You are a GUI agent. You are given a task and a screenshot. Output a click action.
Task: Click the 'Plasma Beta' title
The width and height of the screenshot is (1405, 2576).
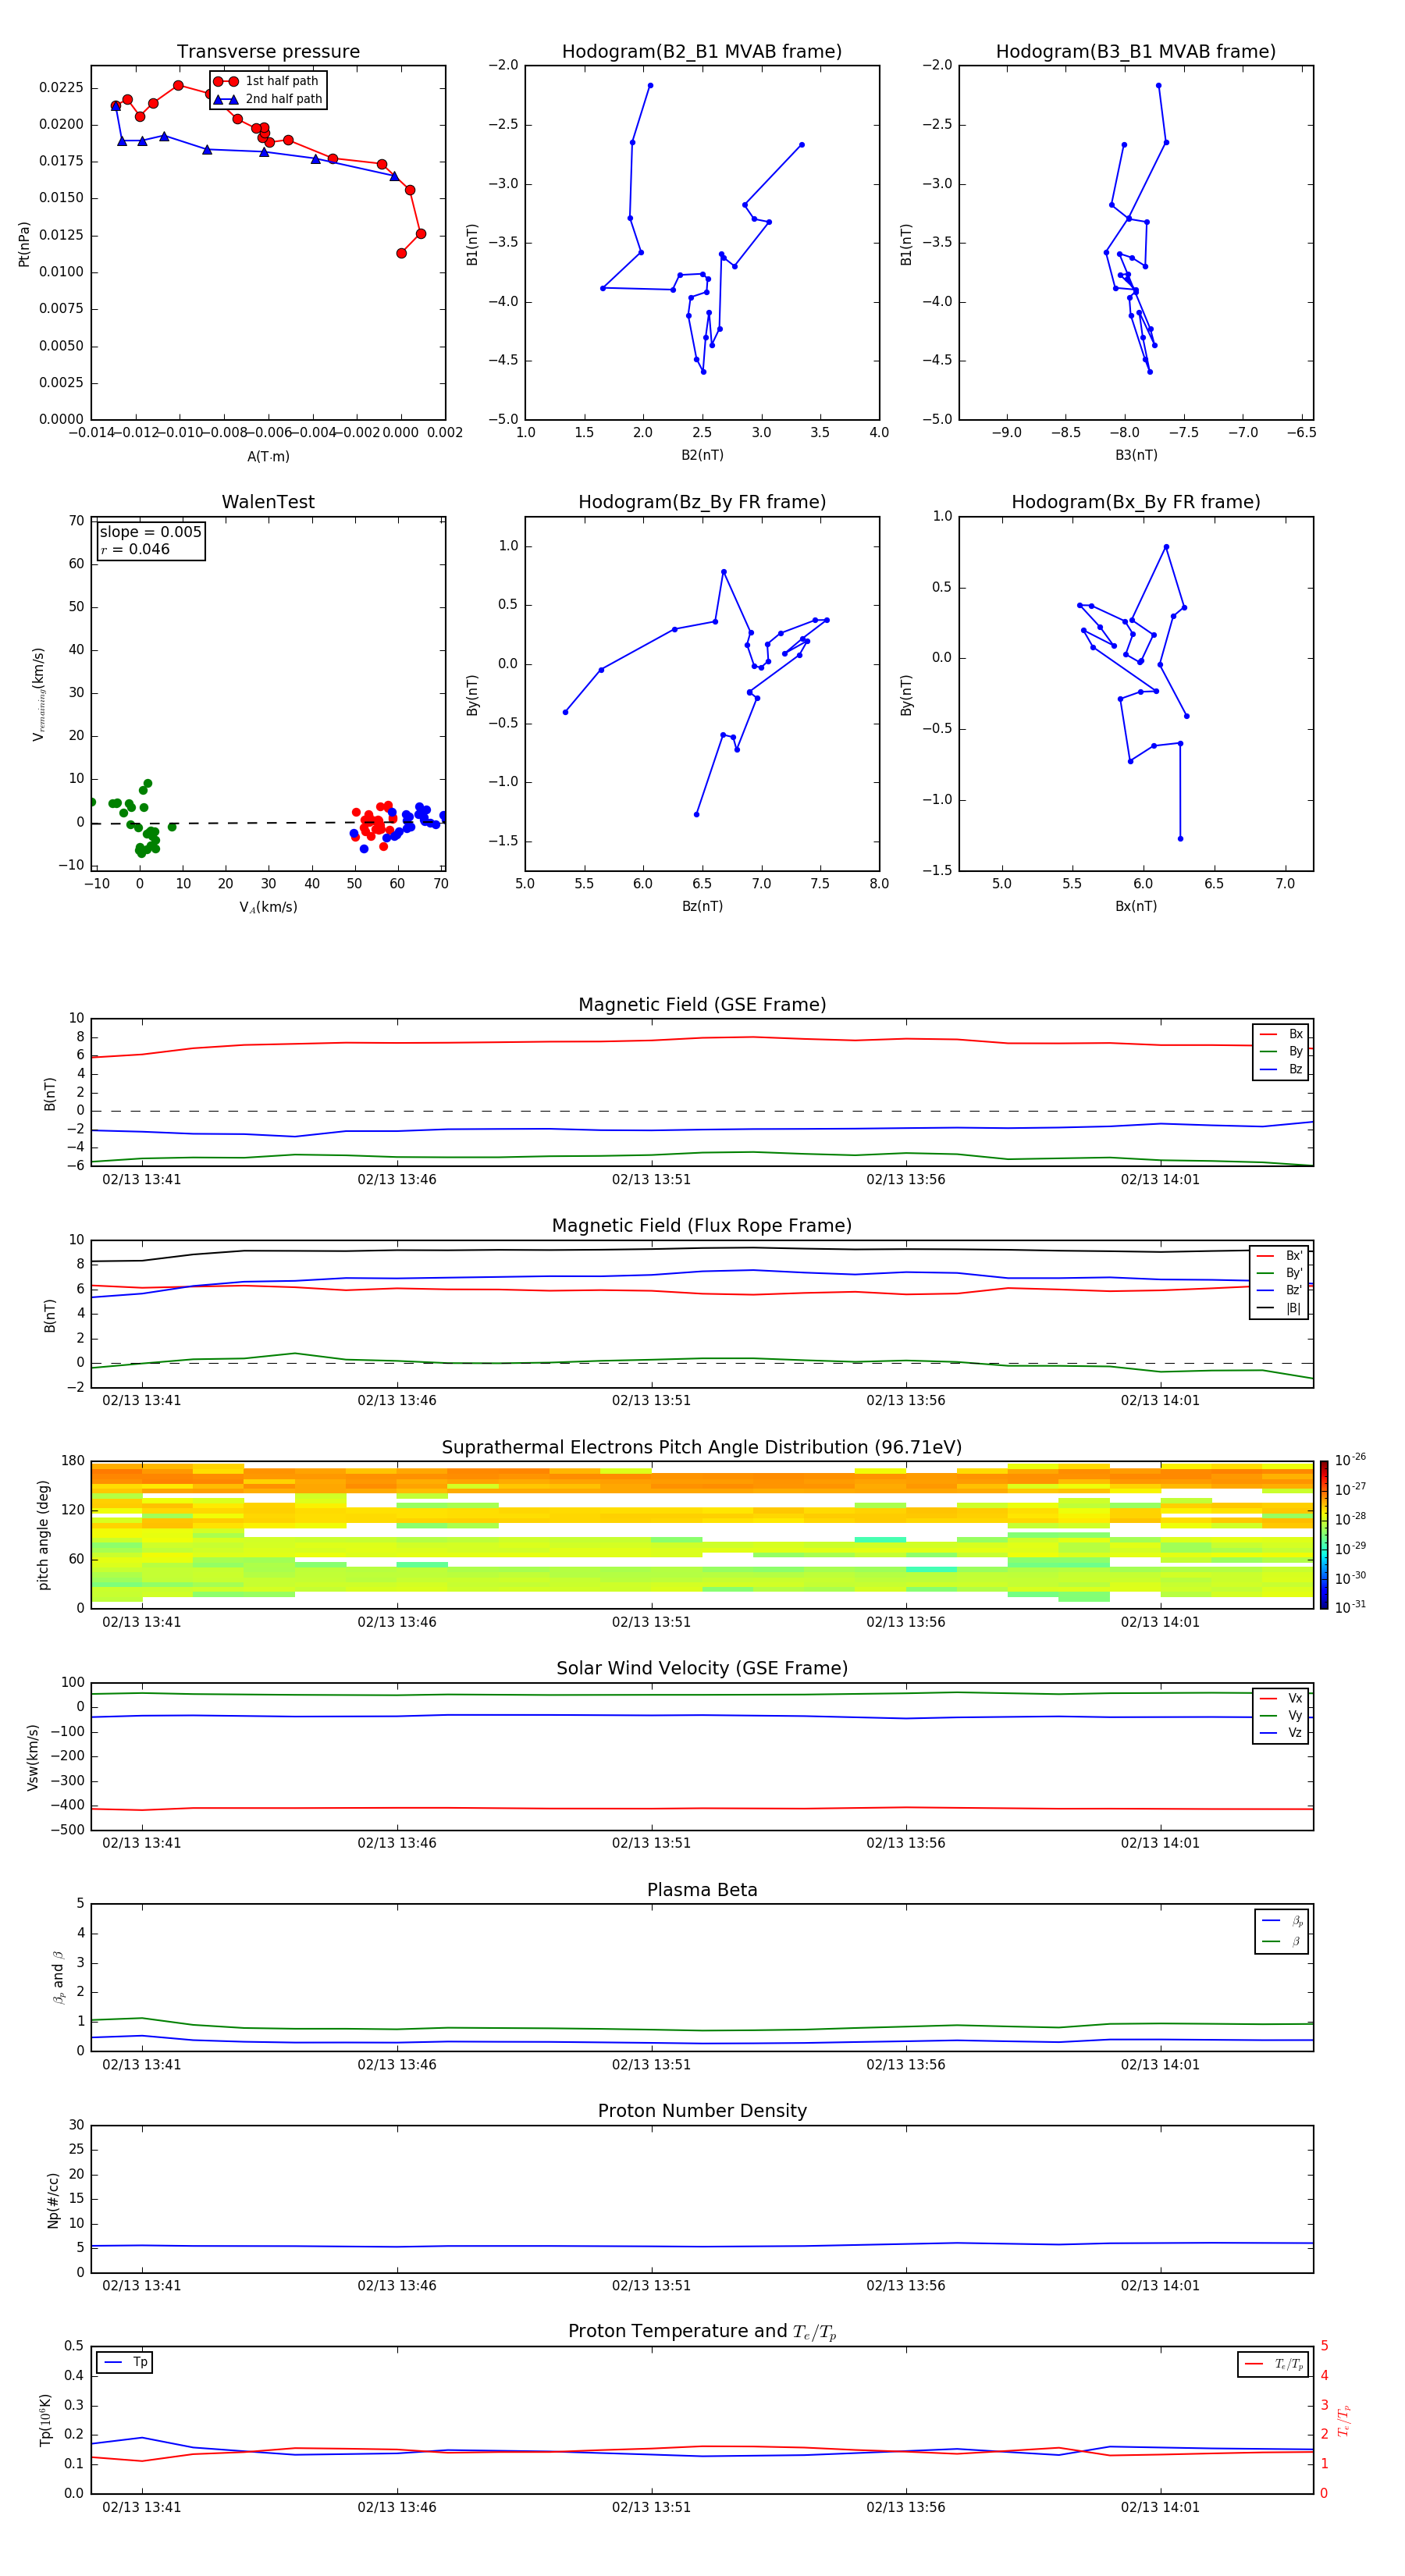[702, 1890]
